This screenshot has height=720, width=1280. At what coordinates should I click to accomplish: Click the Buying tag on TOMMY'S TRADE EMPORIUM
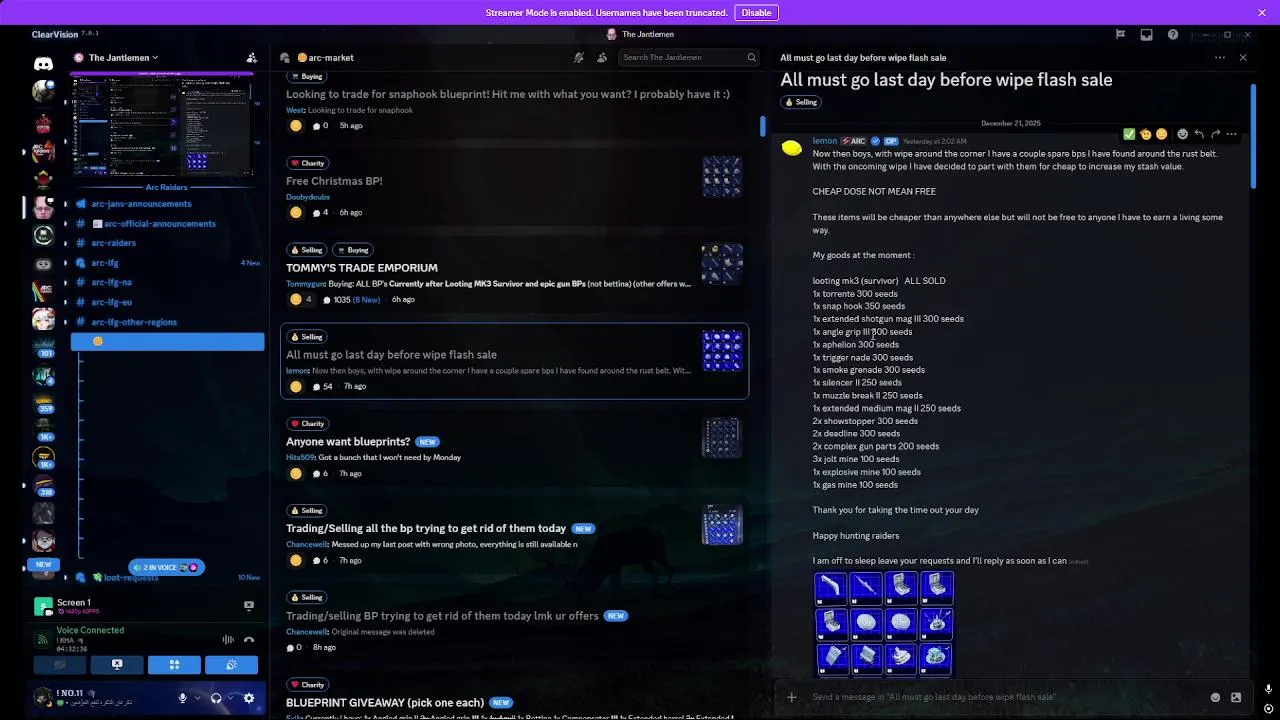353,250
